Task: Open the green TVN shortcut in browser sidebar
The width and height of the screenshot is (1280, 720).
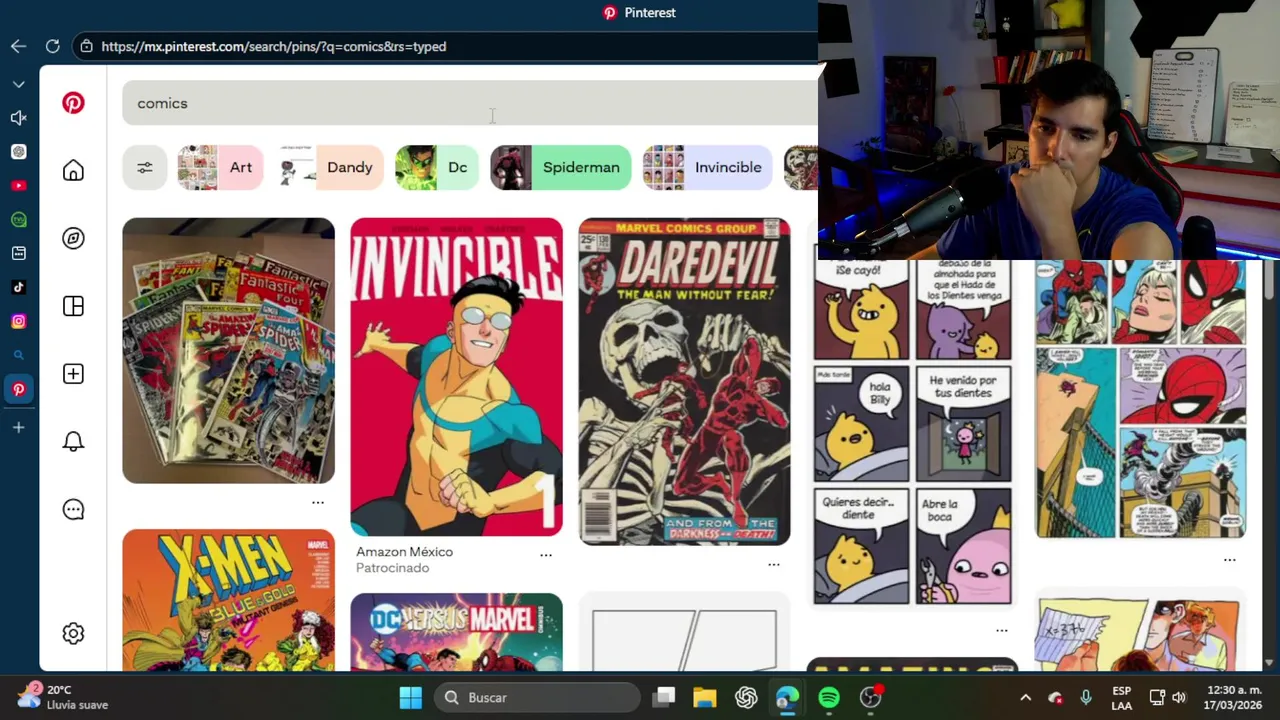Action: point(18,220)
